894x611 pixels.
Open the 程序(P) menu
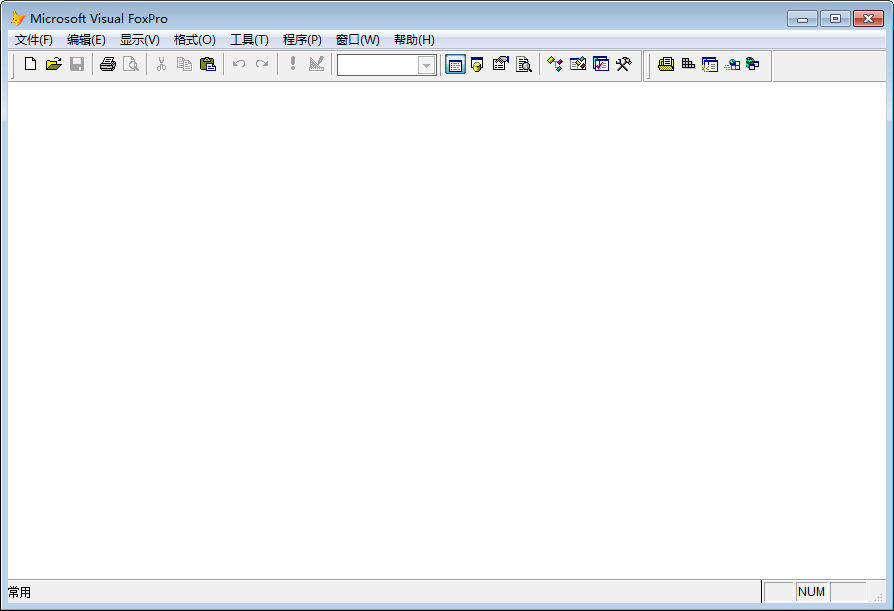point(302,40)
